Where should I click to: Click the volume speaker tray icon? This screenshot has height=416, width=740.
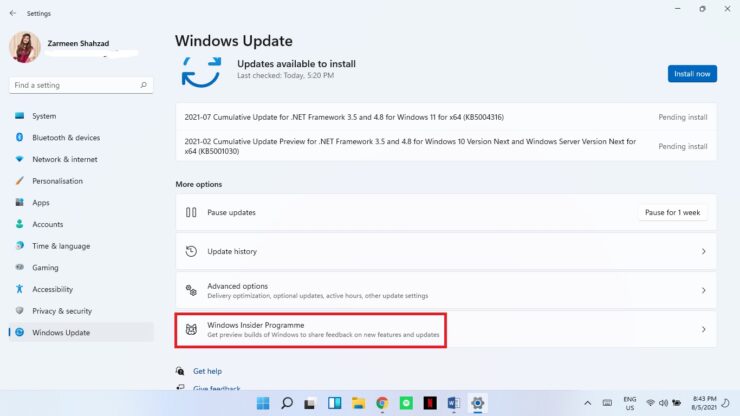pyautogui.click(x=663, y=403)
